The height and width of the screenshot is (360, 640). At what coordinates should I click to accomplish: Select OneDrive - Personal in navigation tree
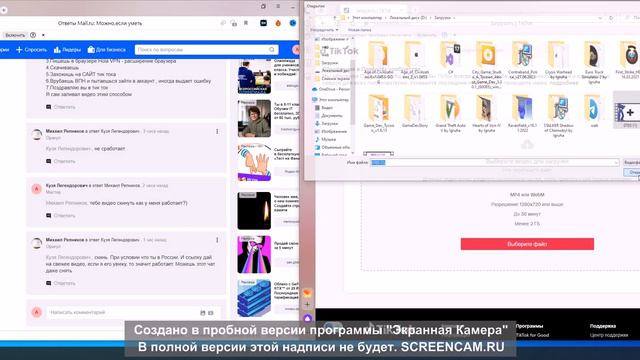pyautogui.click(x=331, y=89)
